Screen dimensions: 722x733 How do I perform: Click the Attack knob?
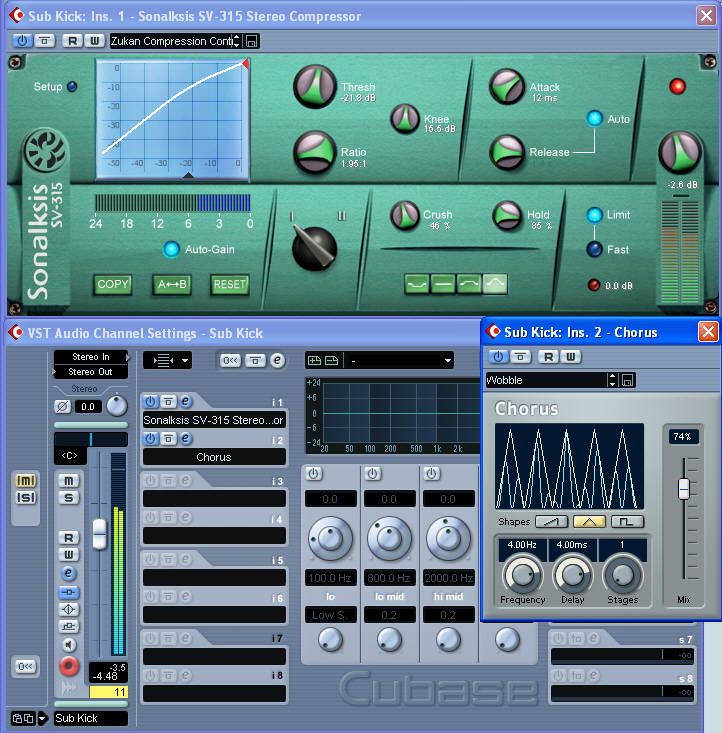pos(507,87)
